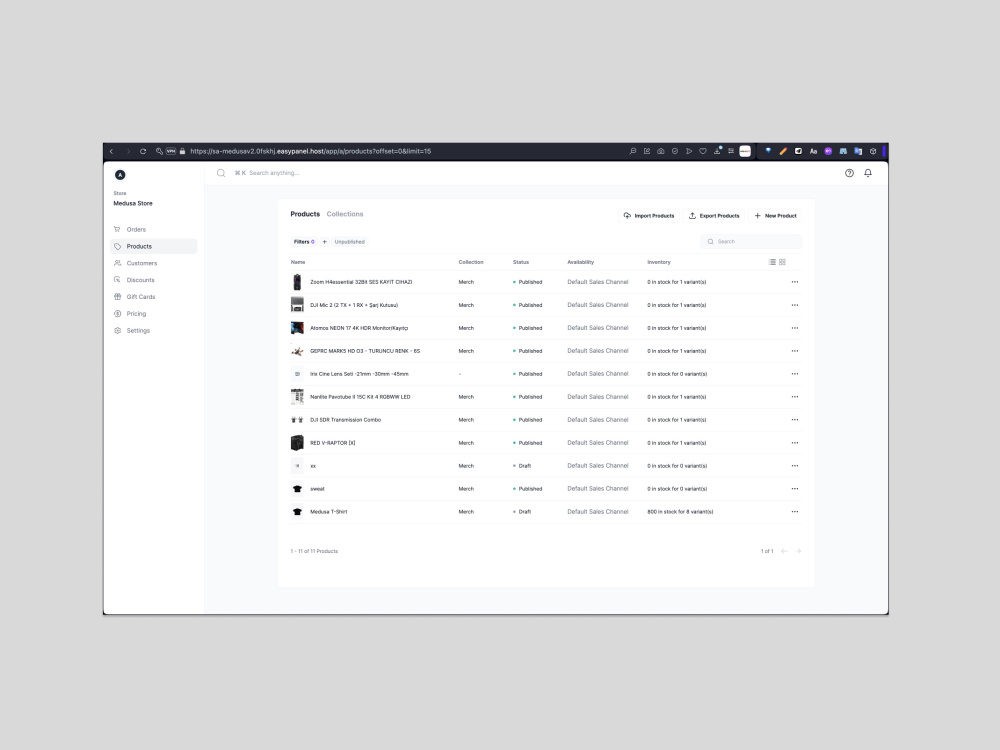Viewport: 1000px width, 750px height.
Task: Click the Aa font extension icon
Action: pos(813,151)
